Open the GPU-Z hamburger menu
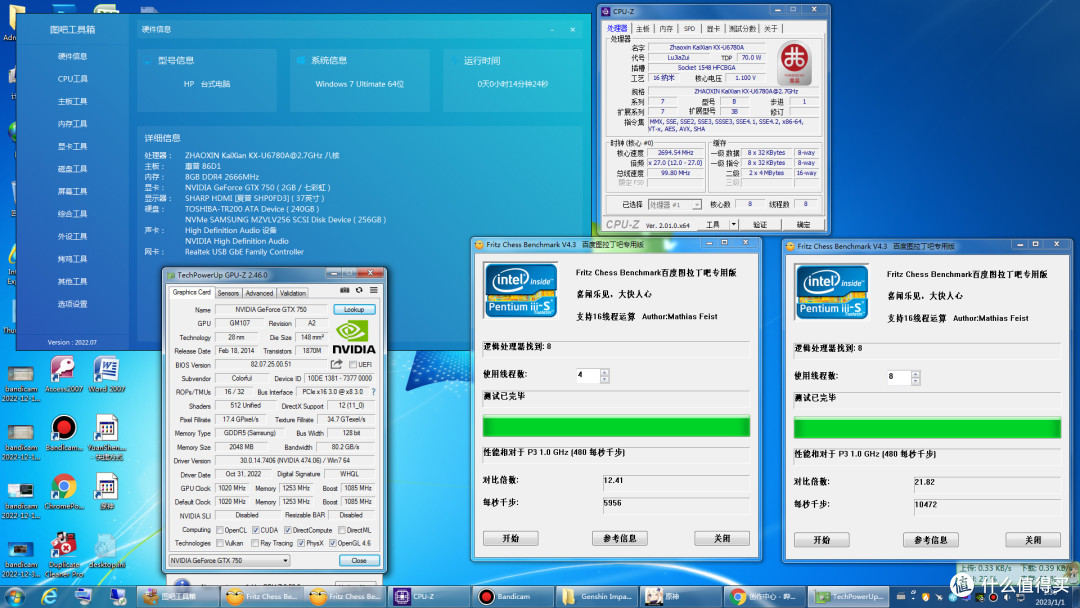Screen dimensions: 1080x608 coord(373,291)
